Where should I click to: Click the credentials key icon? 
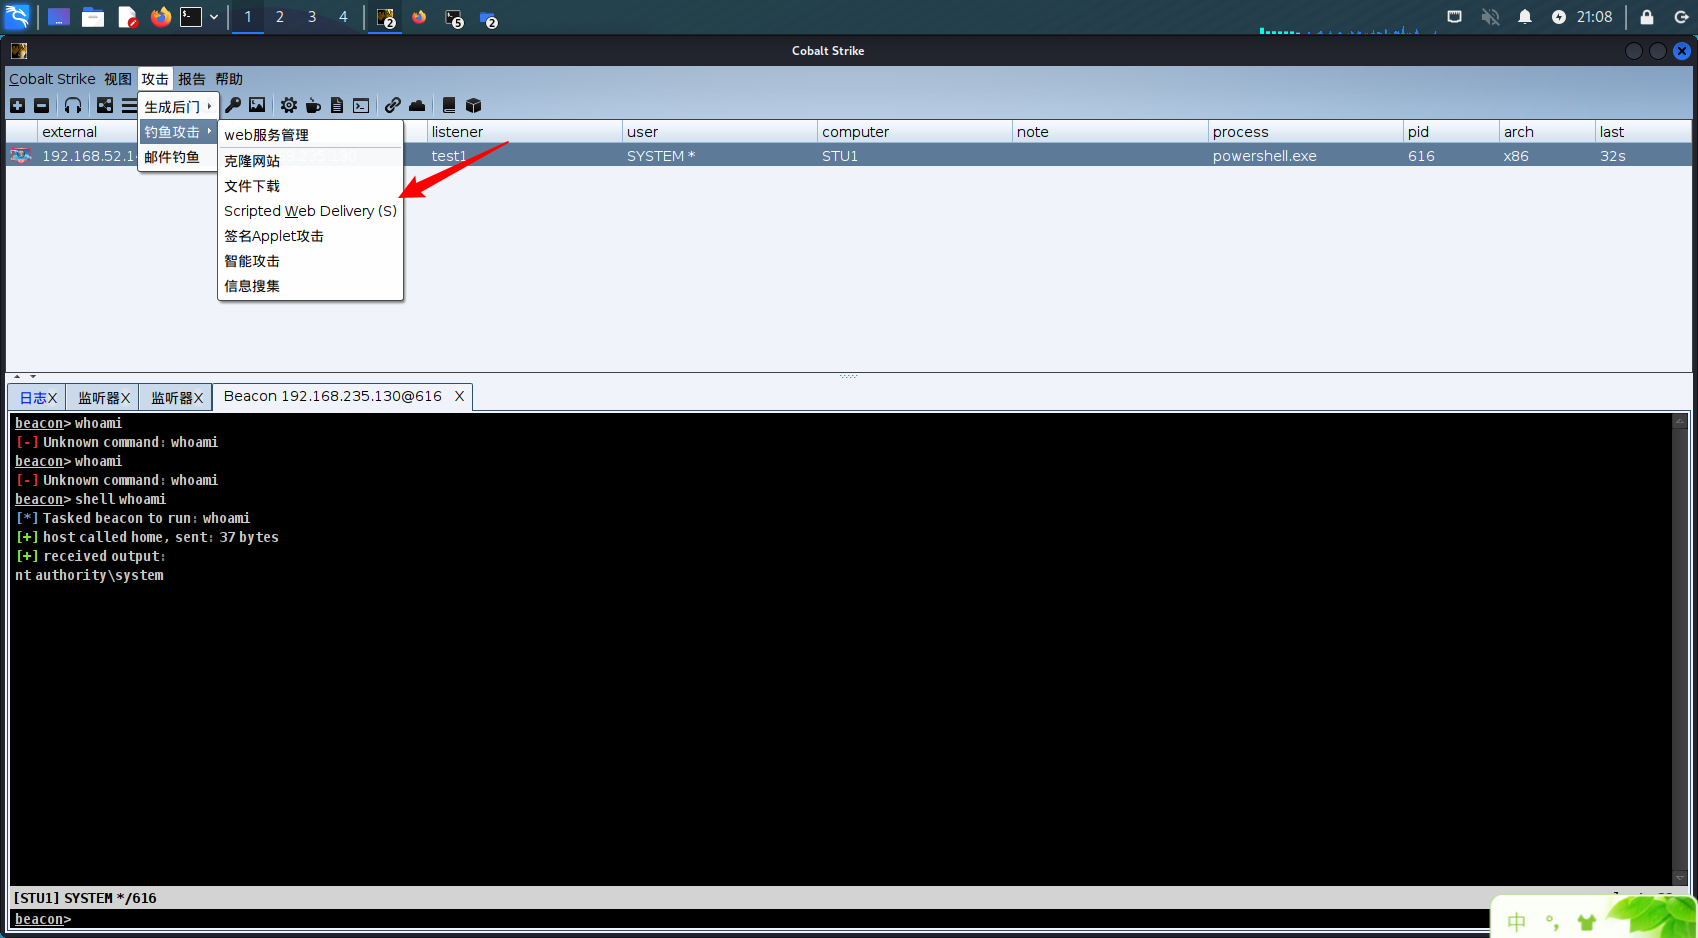point(233,105)
